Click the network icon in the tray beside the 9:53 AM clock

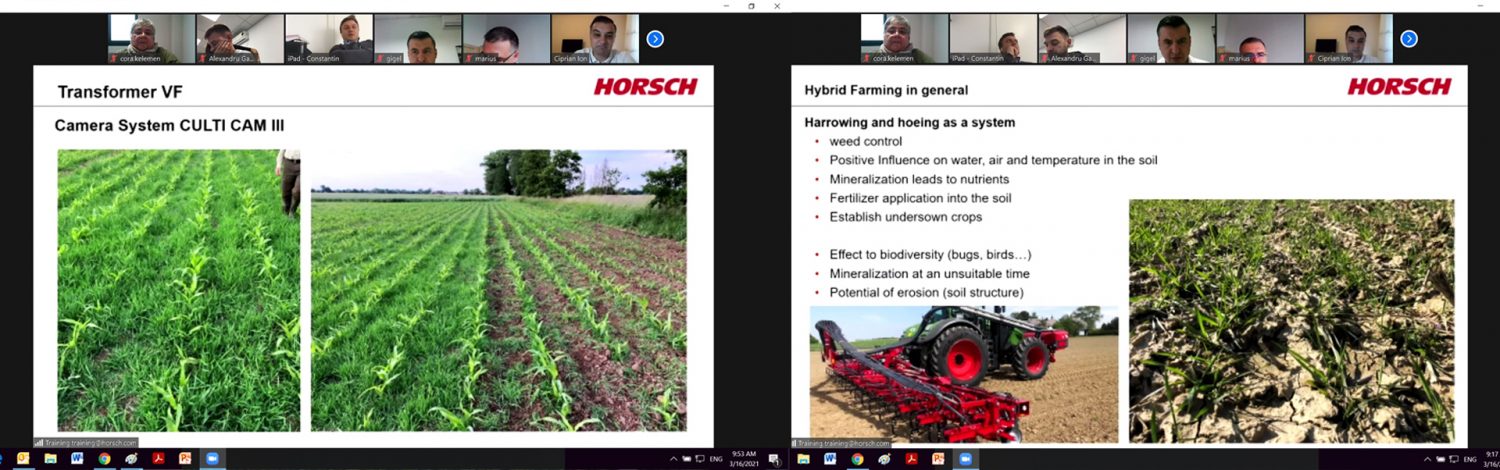700,458
